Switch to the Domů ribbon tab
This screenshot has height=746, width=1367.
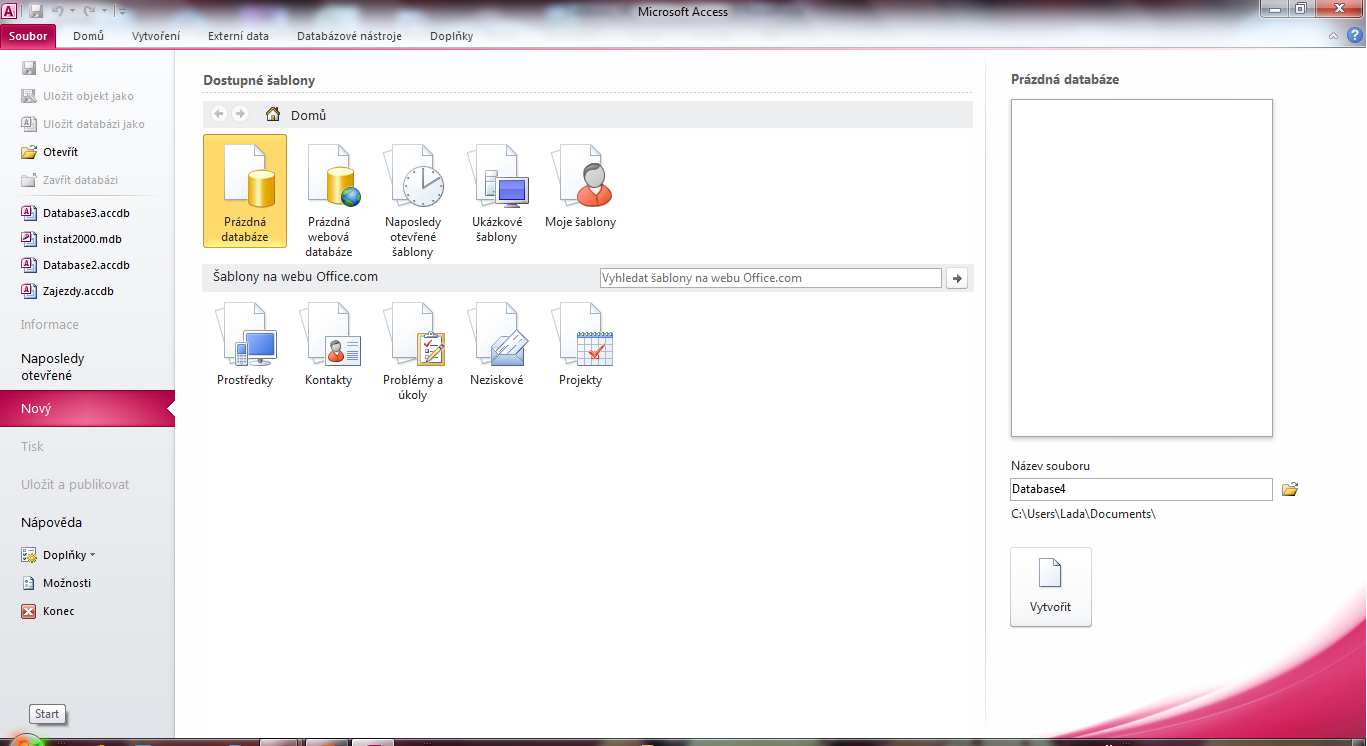pos(88,36)
